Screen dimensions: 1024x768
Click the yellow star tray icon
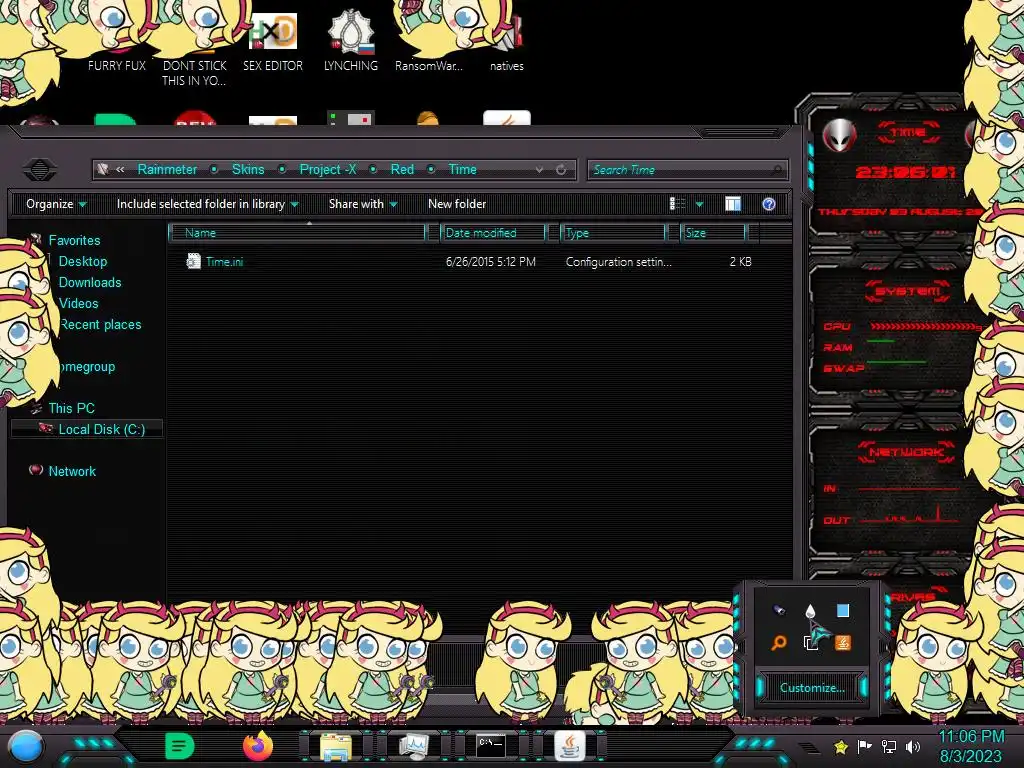[x=841, y=746]
